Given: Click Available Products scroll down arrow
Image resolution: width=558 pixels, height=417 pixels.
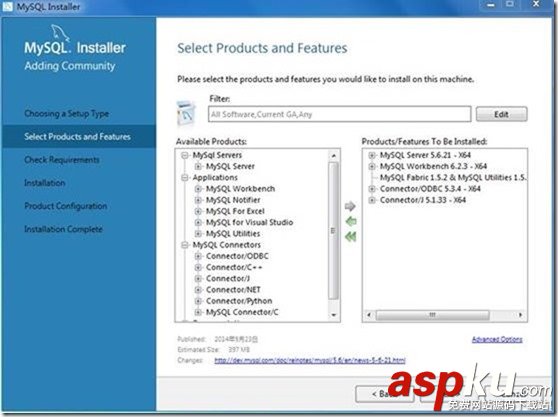Looking at the screenshot, I should tap(333, 315).
